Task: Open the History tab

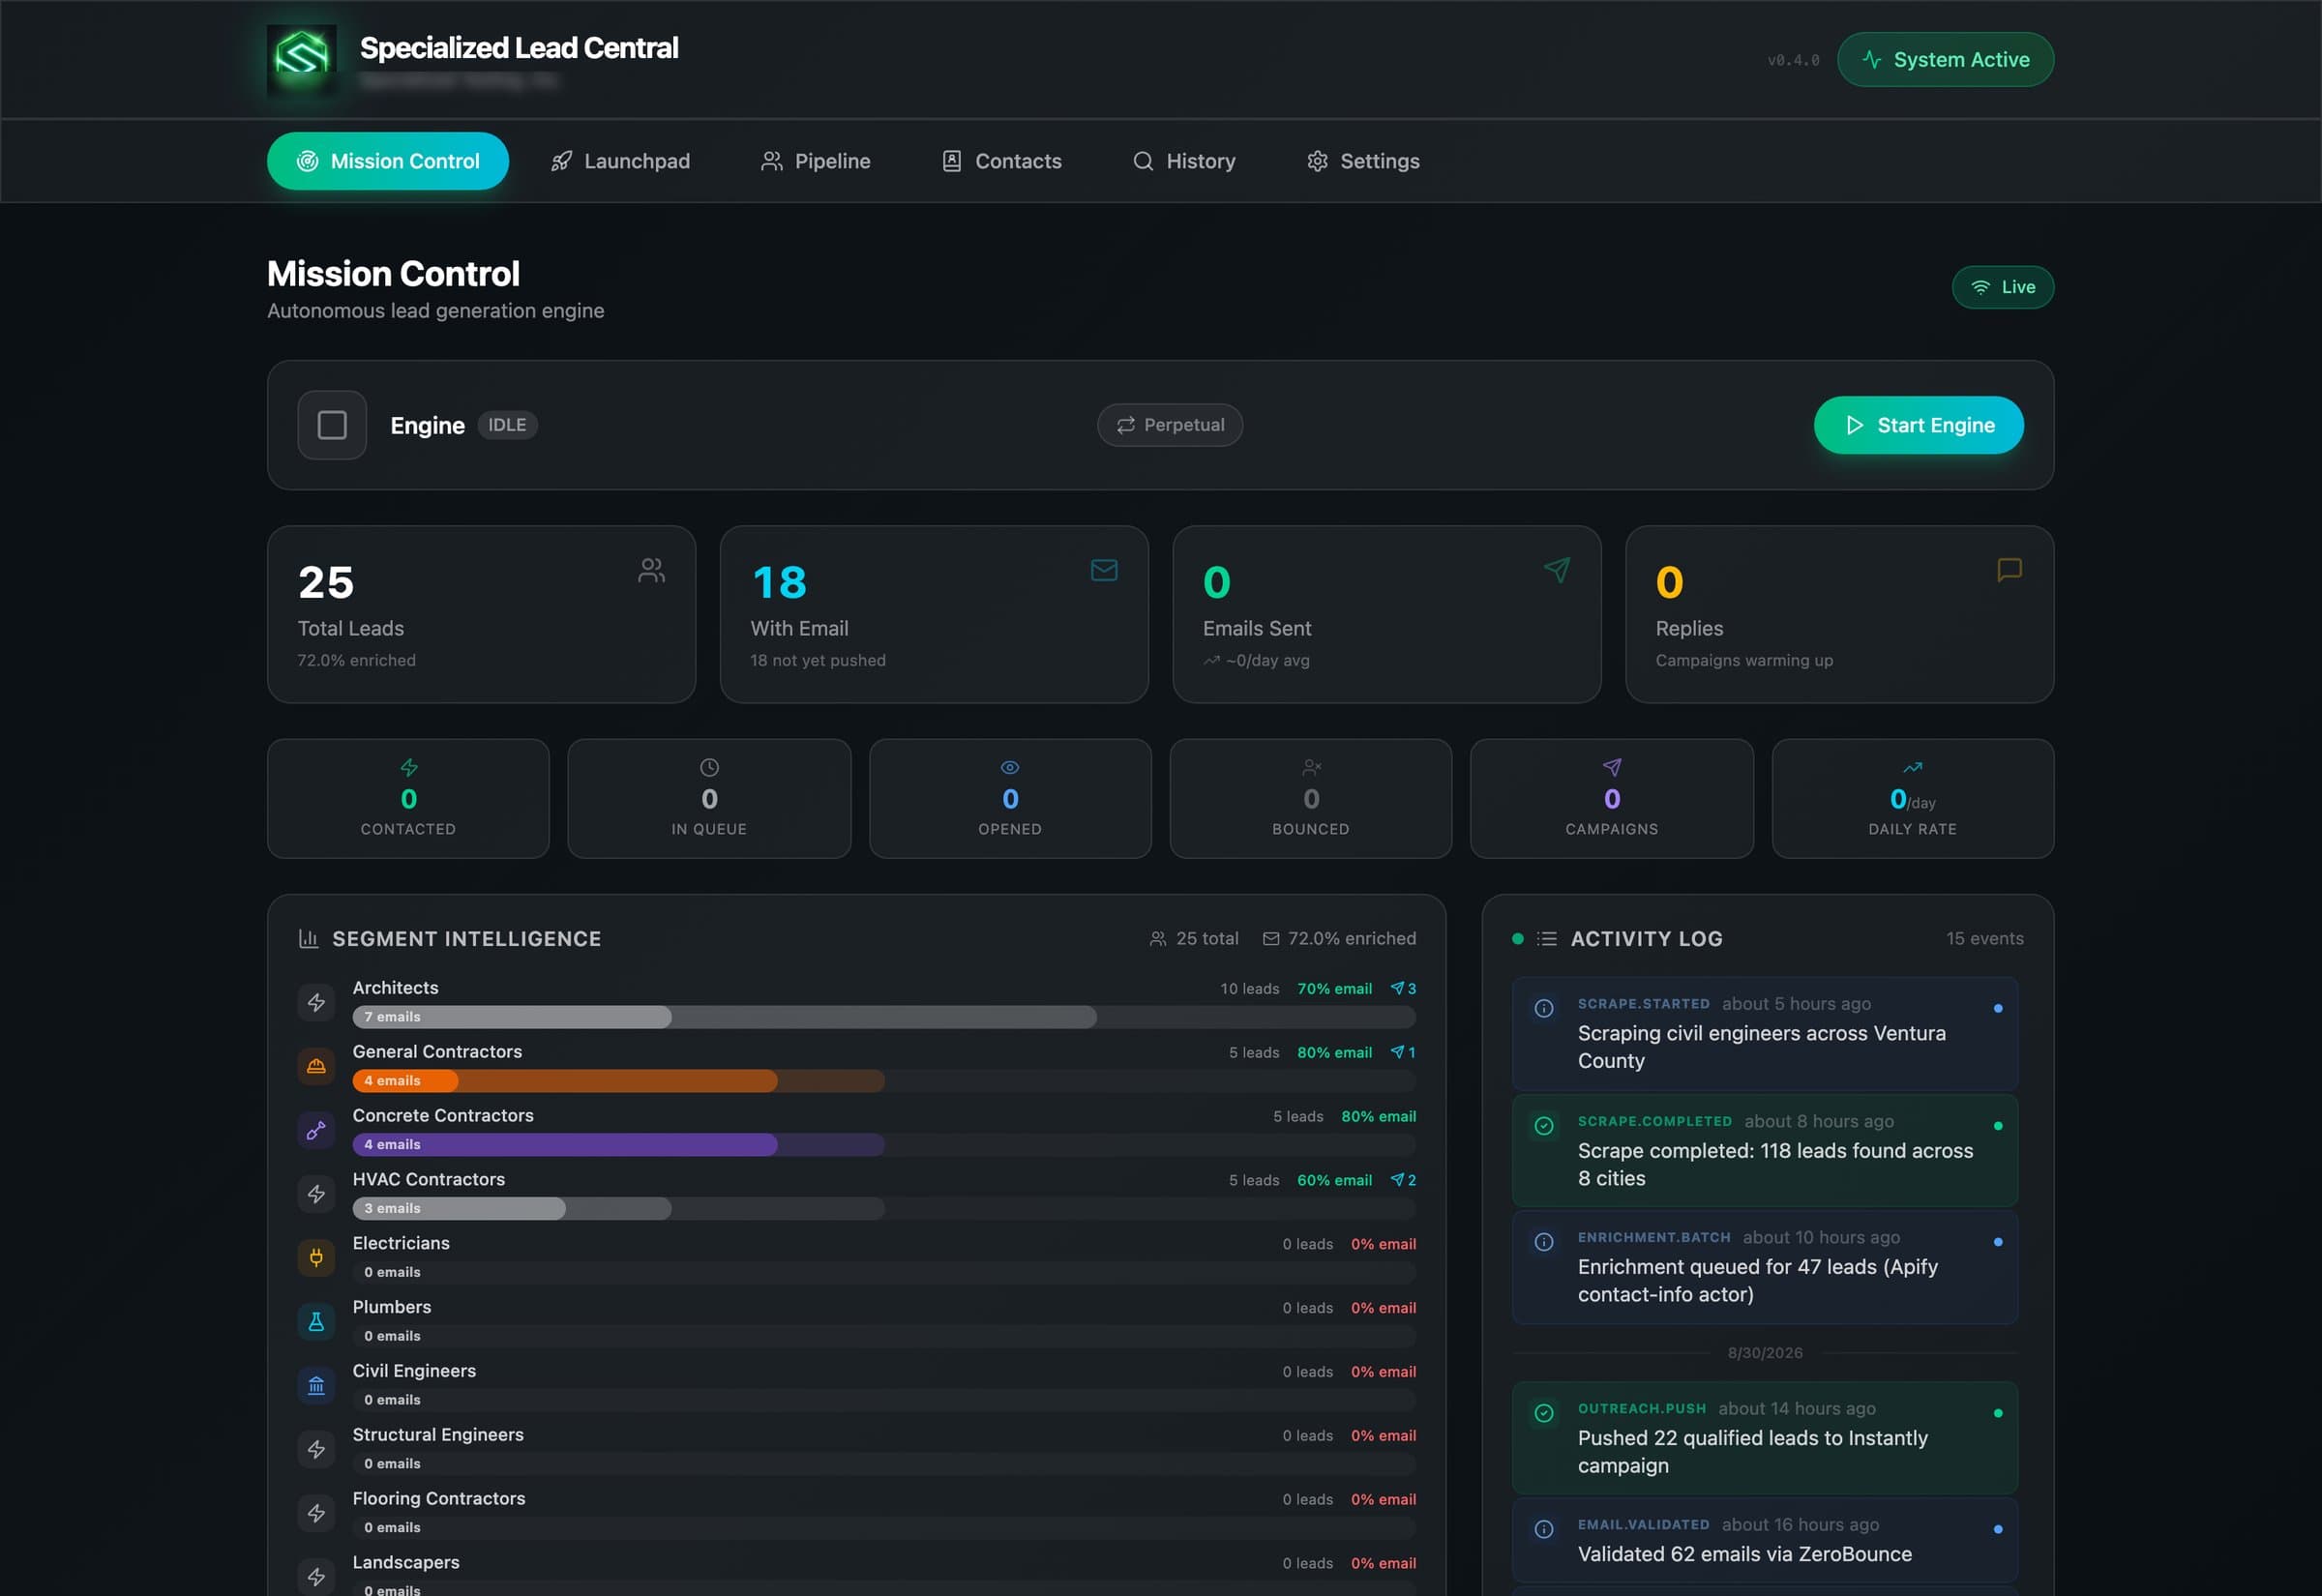Action: pyautogui.click(x=1184, y=161)
